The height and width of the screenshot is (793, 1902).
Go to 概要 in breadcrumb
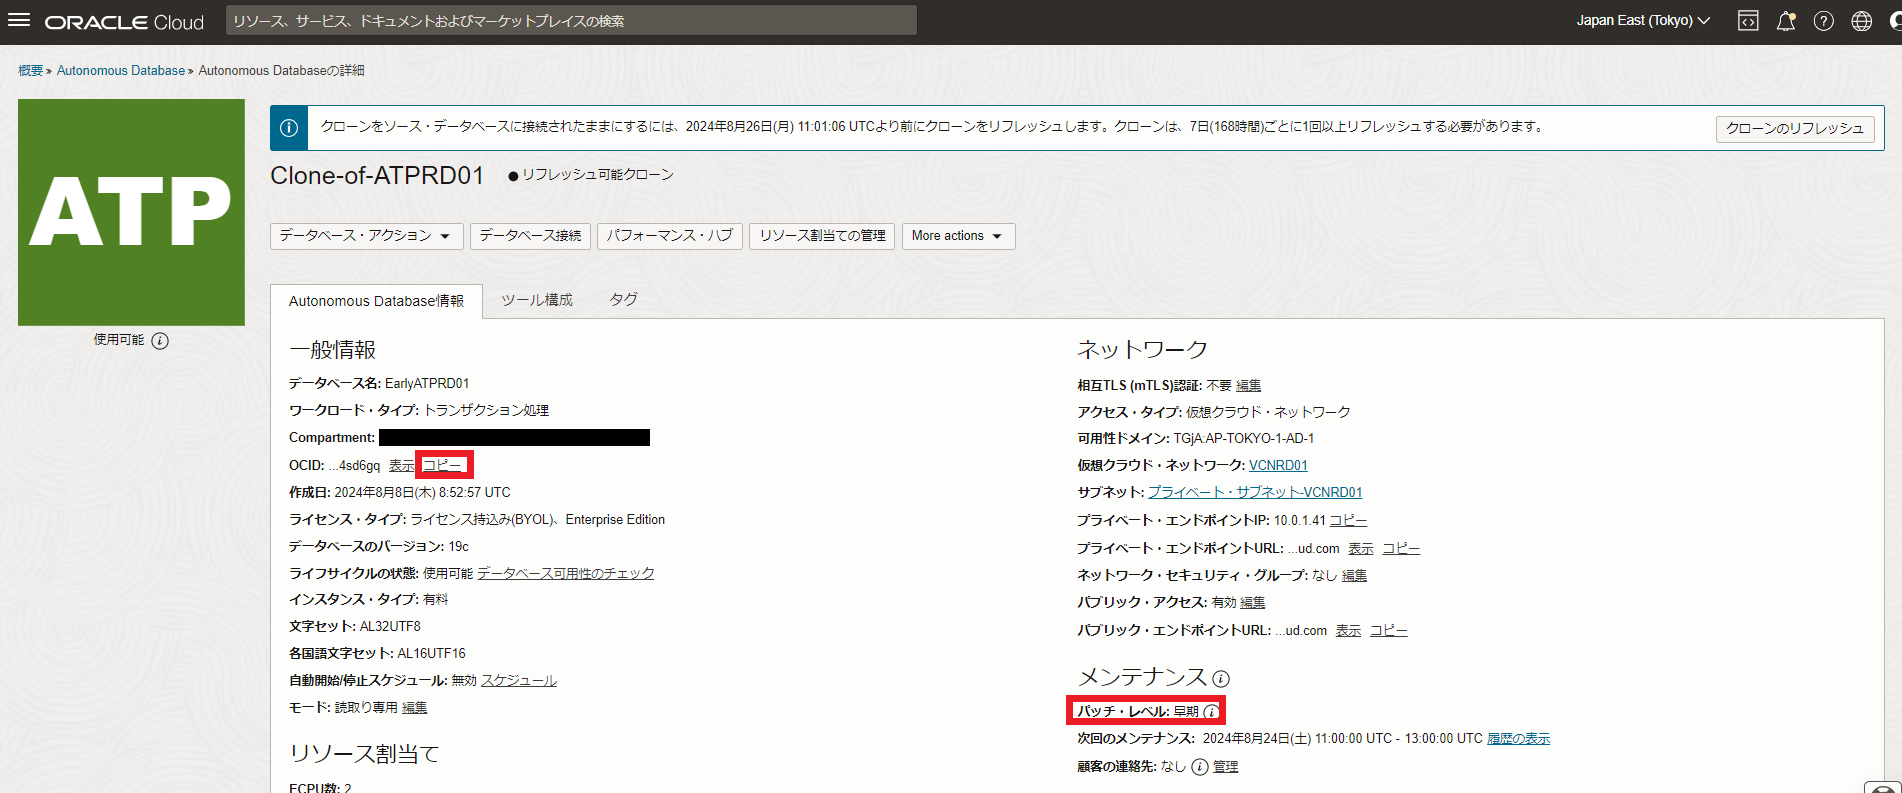(x=31, y=71)
